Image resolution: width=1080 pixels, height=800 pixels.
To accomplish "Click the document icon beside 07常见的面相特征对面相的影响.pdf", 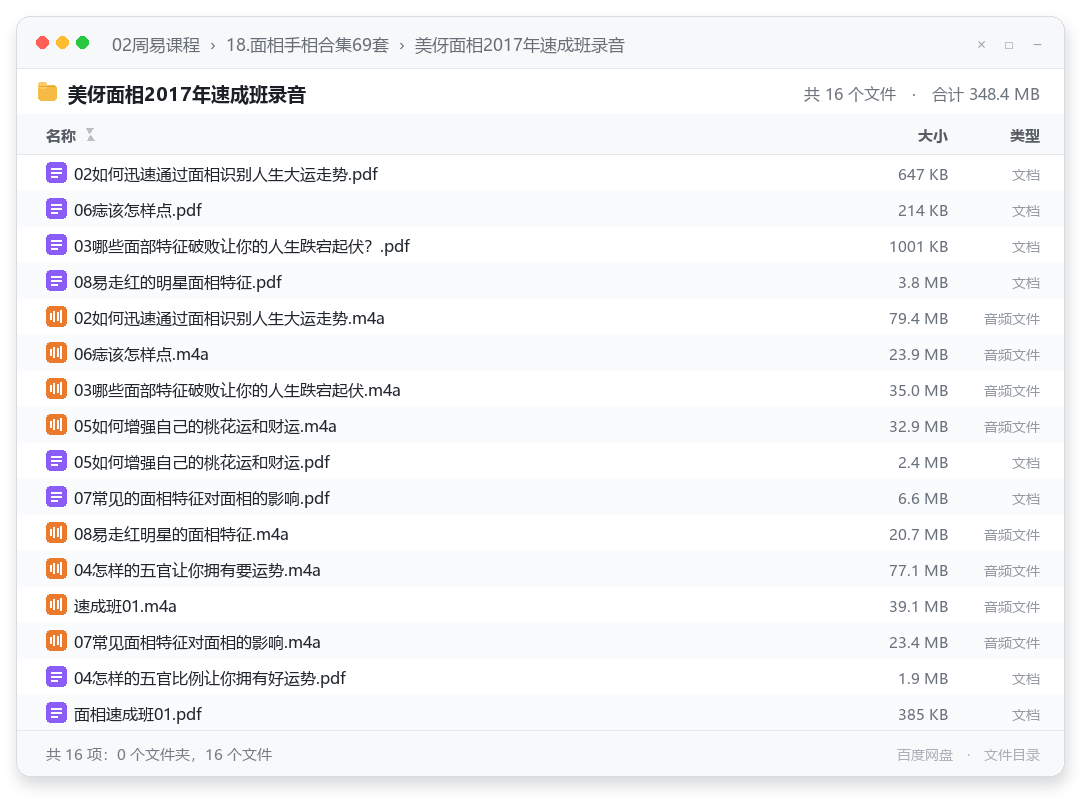I will [56, 497].
